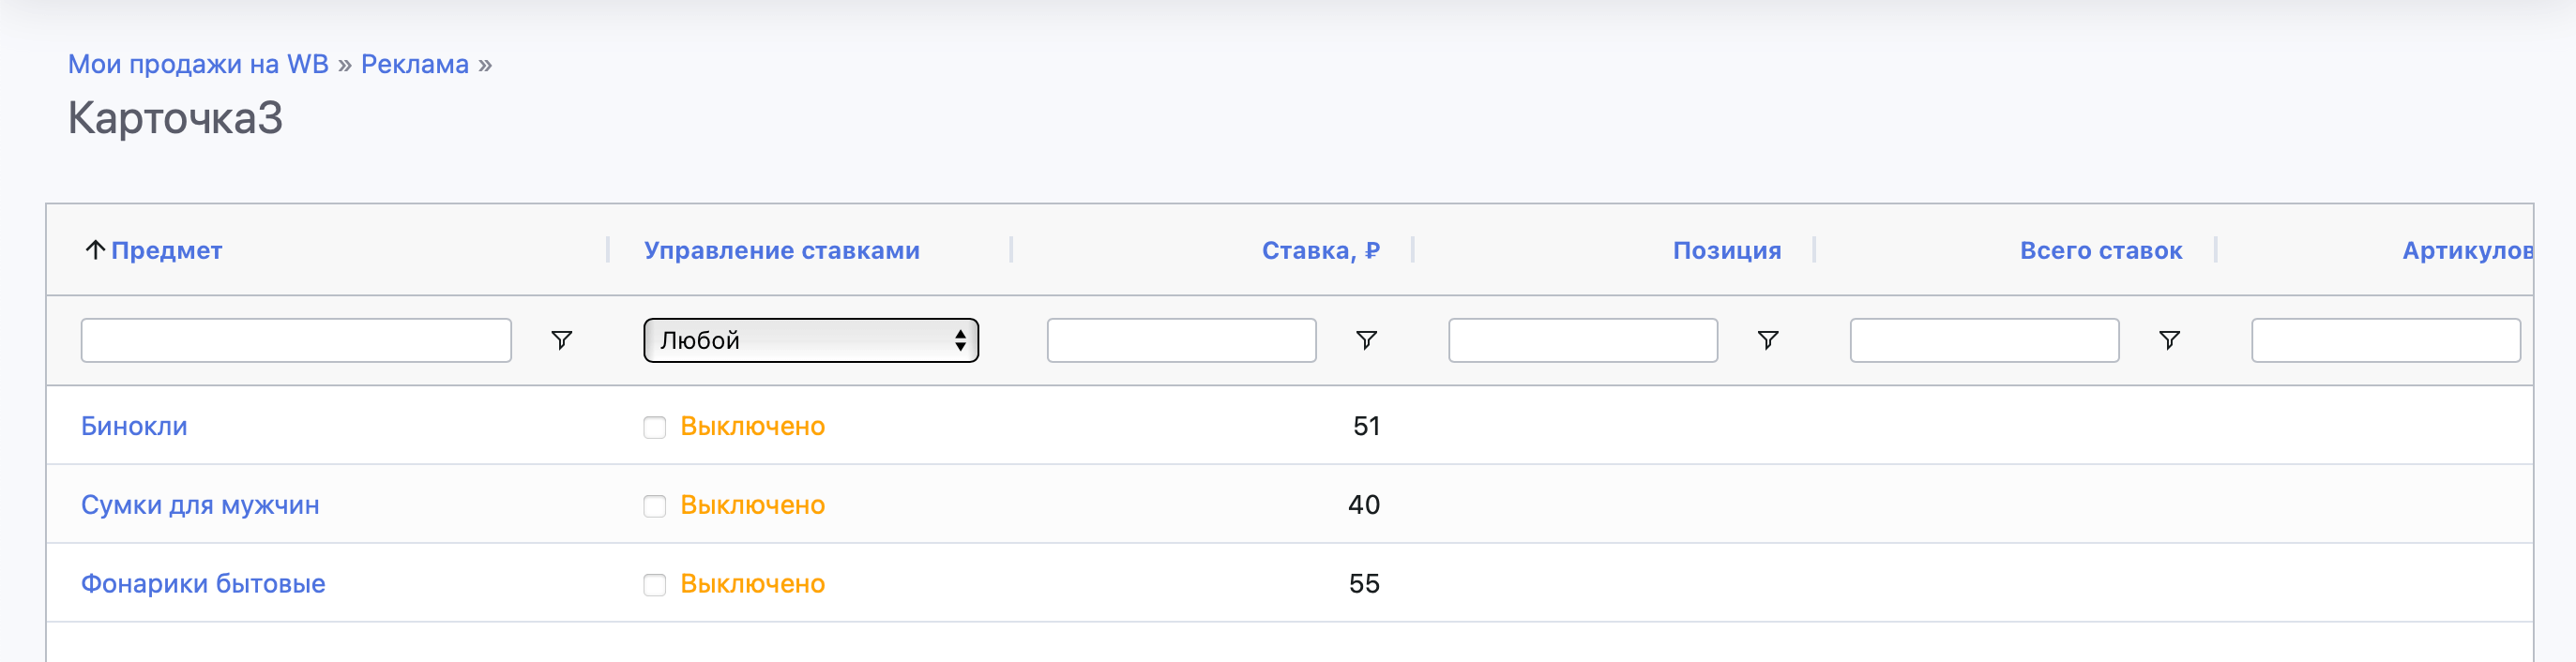Viewport: 2576px width, 662px height.
Task: Enable bid management for Бинокли
Action: coord(655,428)
